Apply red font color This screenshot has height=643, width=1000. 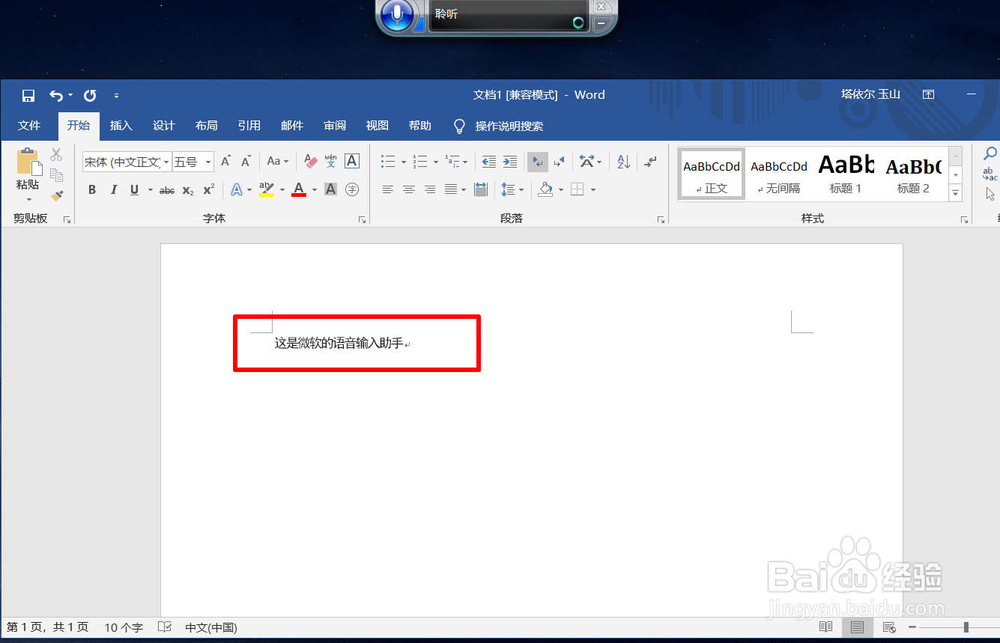point(298,190)
